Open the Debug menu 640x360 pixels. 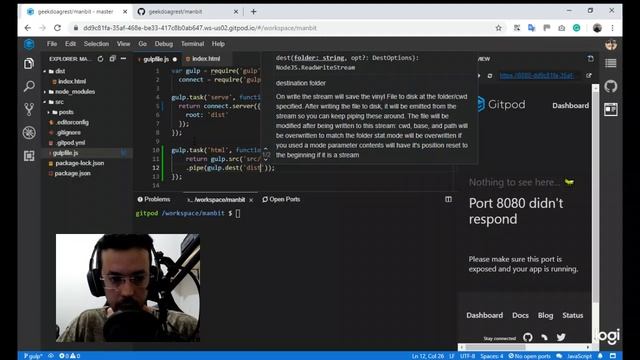pos(164,44)
